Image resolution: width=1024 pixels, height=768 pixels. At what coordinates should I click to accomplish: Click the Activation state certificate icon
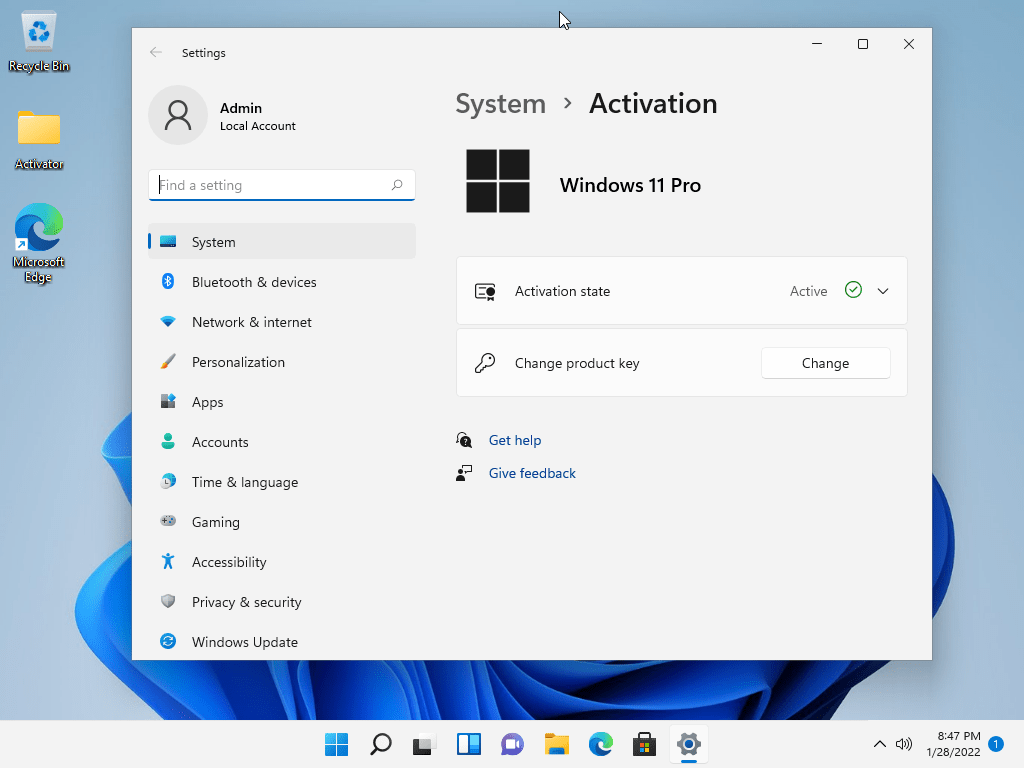click(485, 291)
